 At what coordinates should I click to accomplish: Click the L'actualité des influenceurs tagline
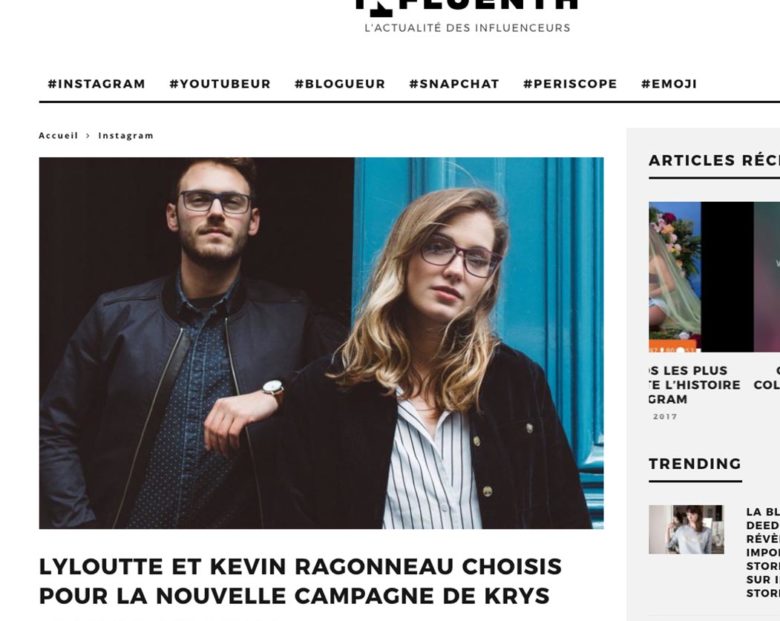(467, 28)
